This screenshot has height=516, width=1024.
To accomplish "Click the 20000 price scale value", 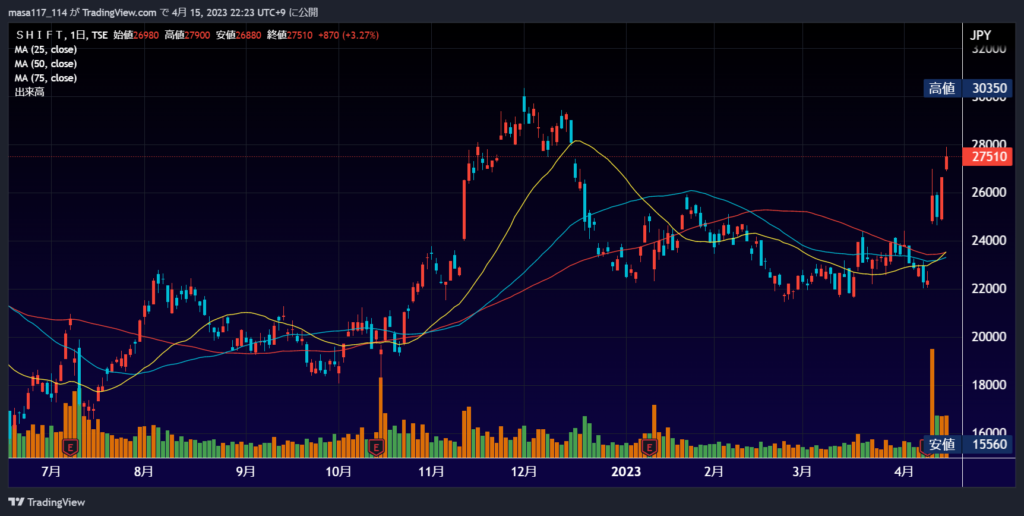I will coord(987,336).
